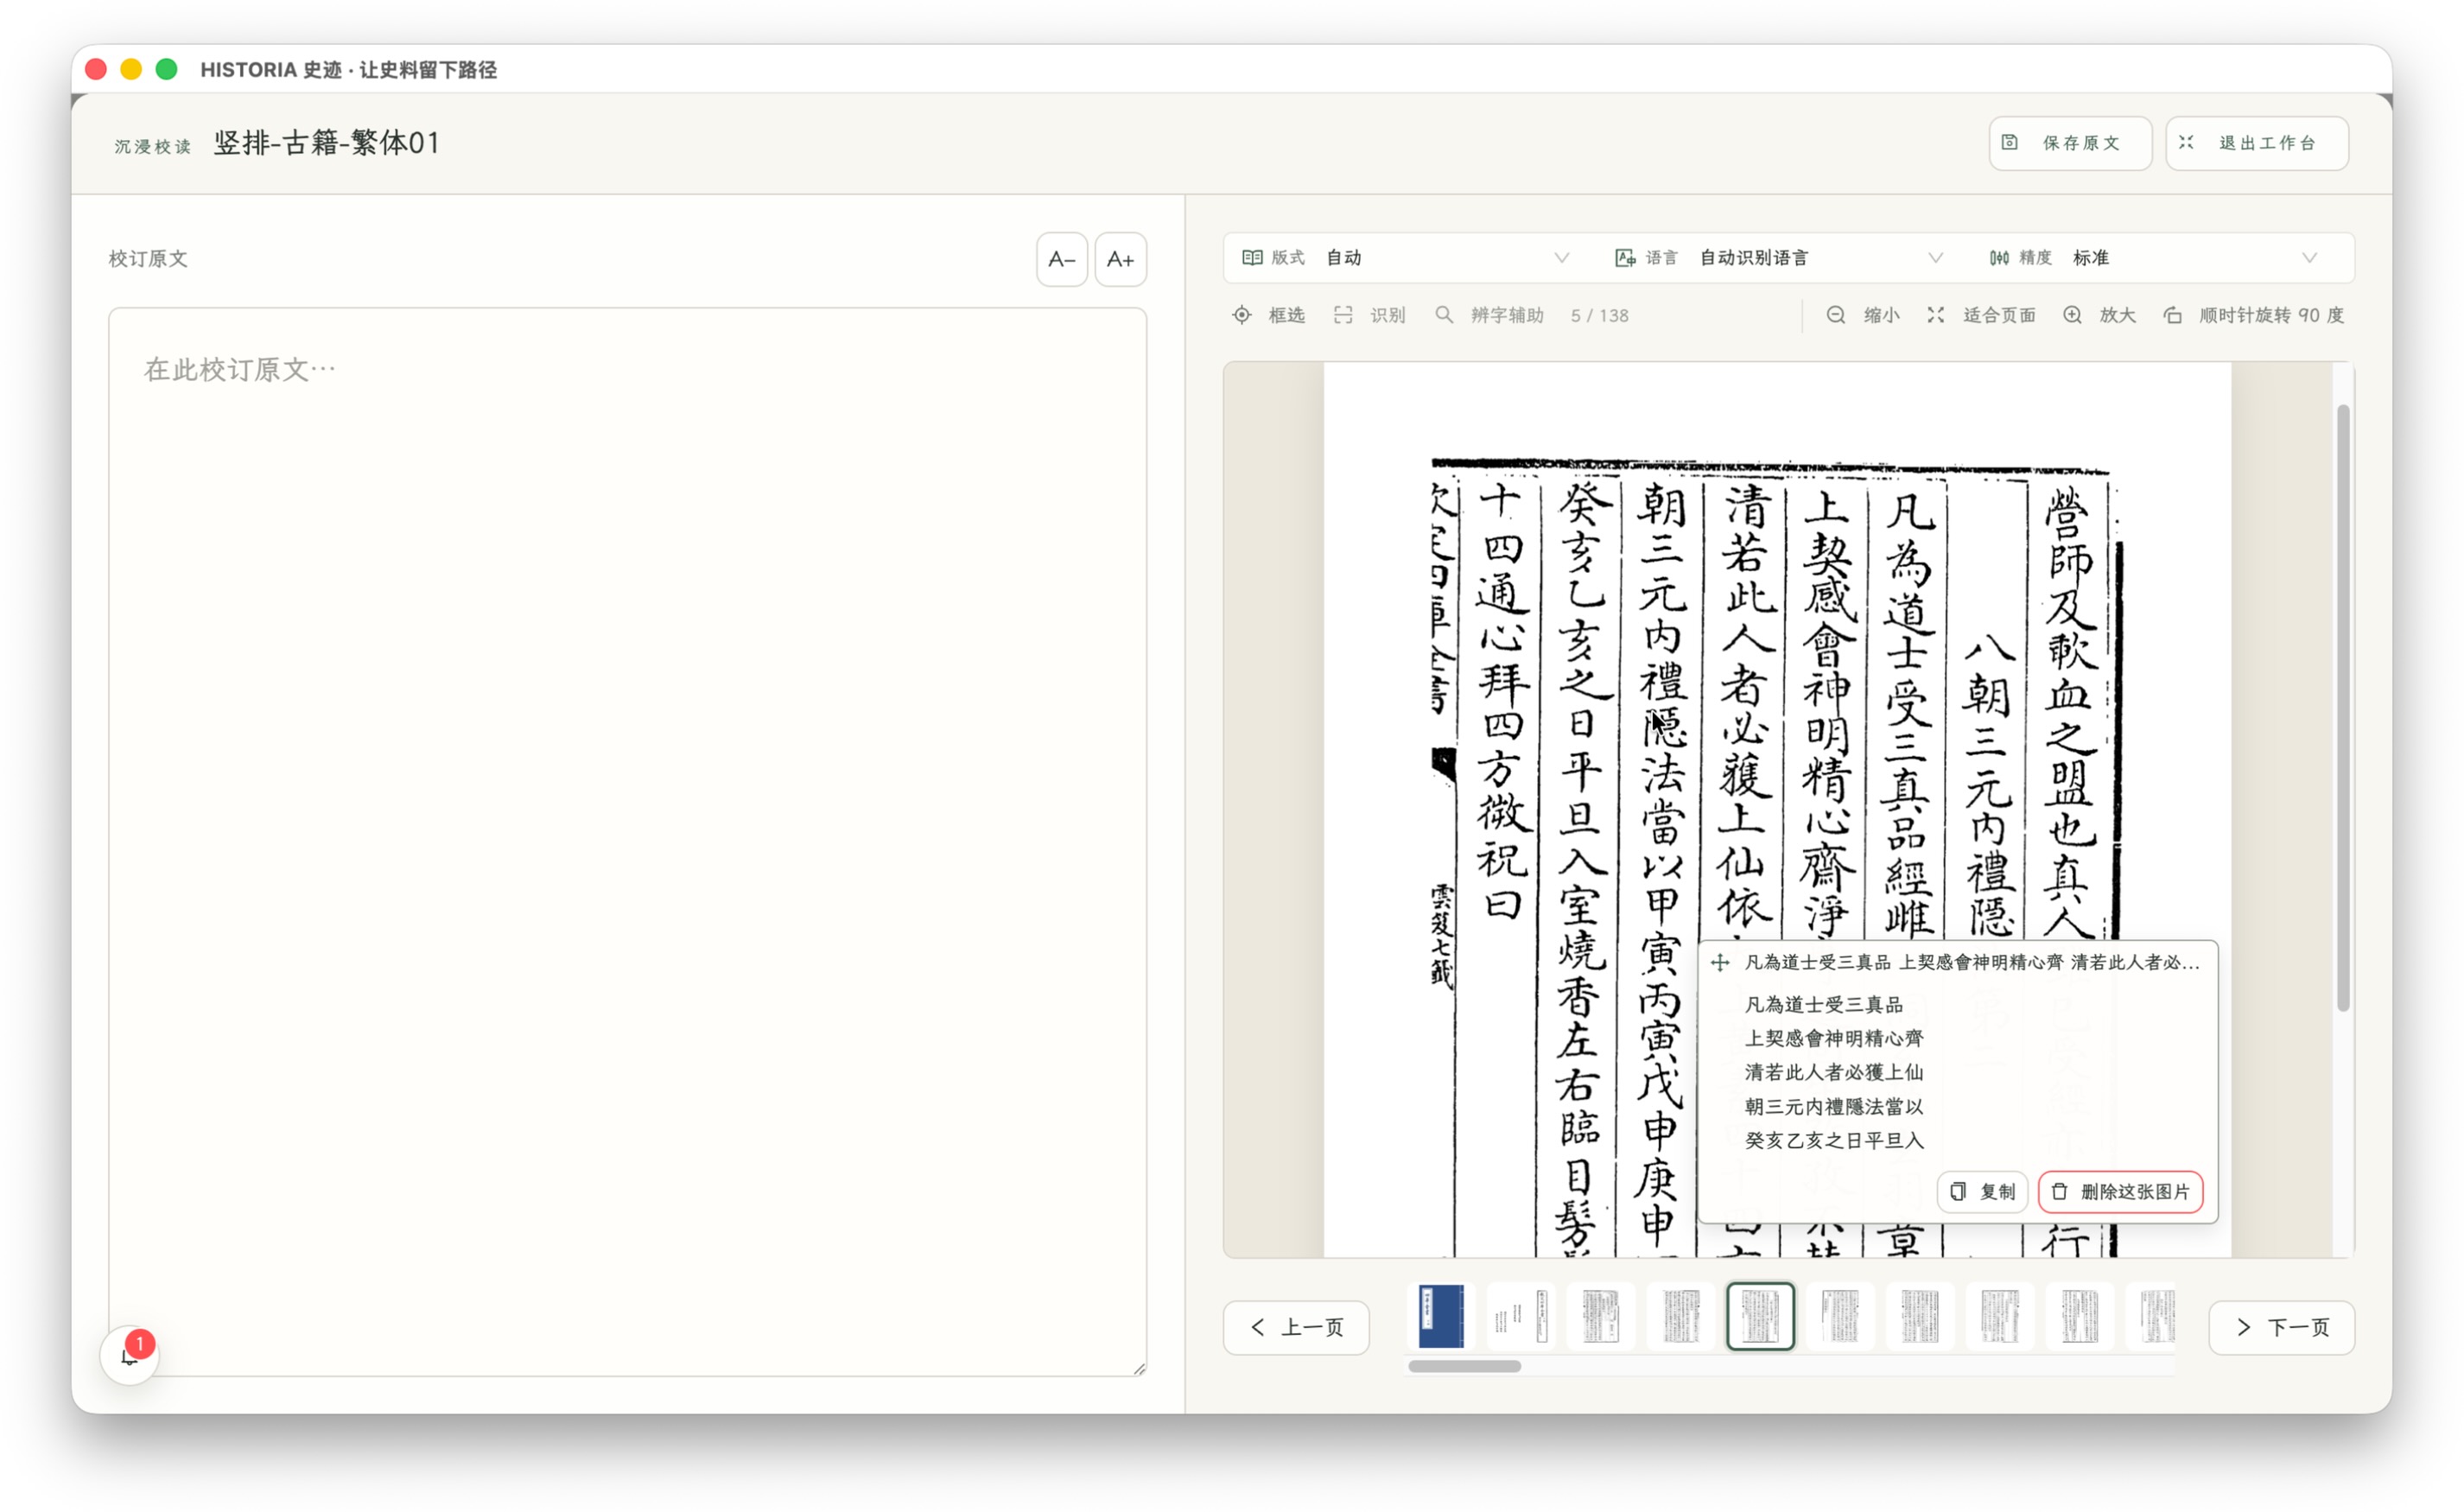The width and height of the screenshot is (2464, 1512).
Task: Click the 沉浸校读 label
Action: click(153, 147)
